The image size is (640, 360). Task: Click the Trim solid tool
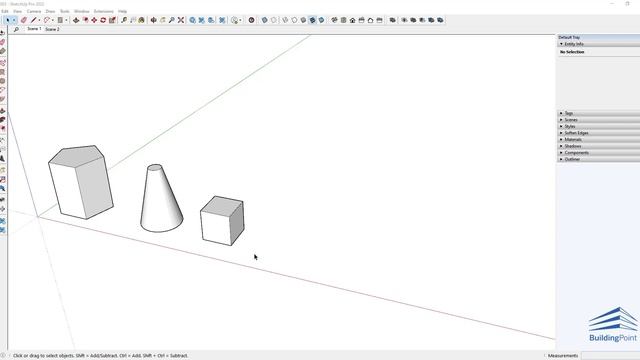click(431, 20)
